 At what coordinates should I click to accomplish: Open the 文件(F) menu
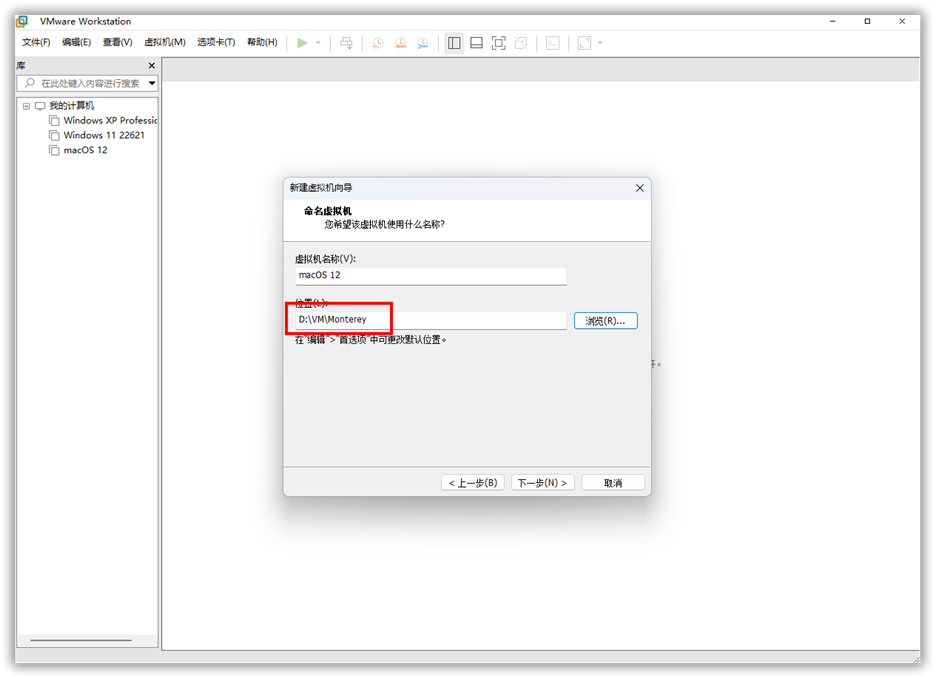tap(36, 42)
